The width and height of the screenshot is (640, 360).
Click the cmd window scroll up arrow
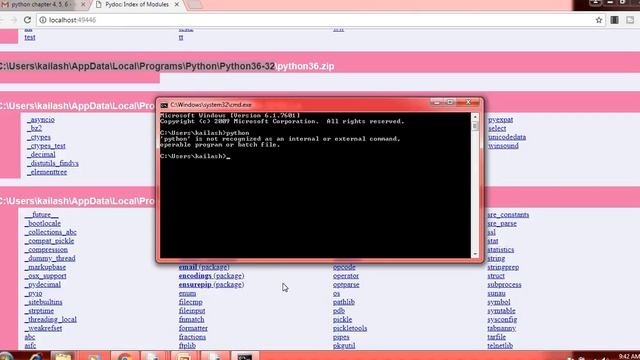pyautogui.click(x=475, y=117)
